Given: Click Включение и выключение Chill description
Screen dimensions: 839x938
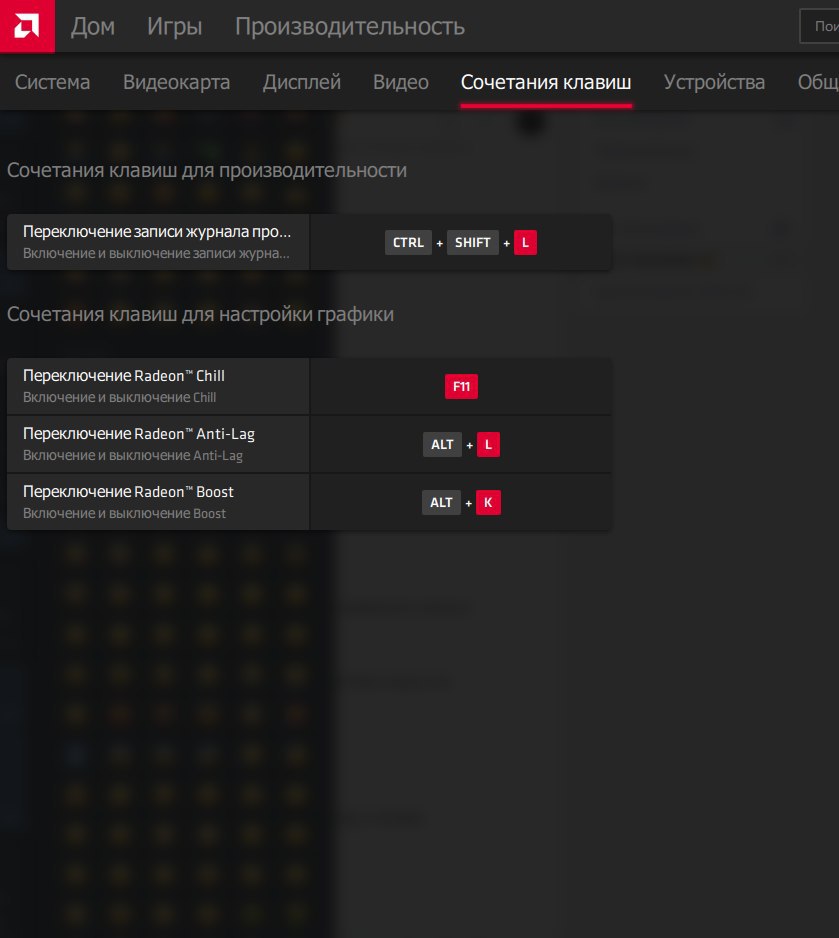Looking at the screenshot, I should (x=120, y=397).
